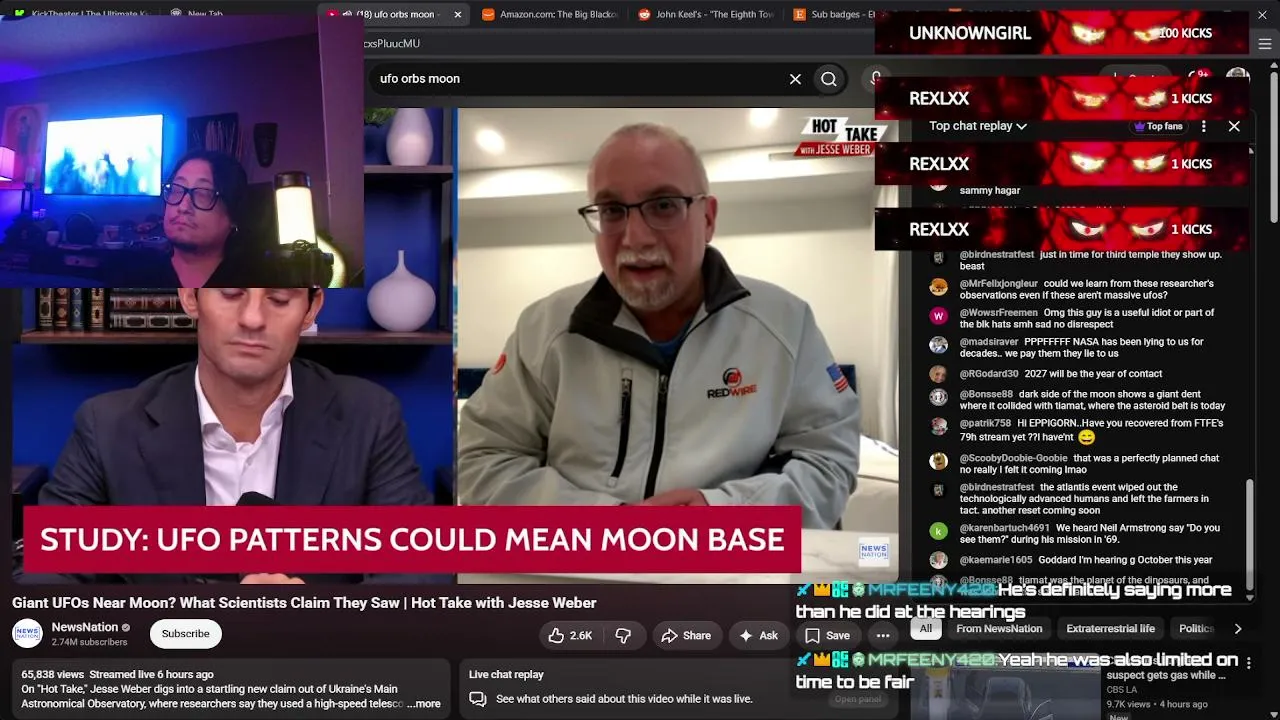Click the @ScoobyDoobie-Goobie username in chat
This screenshot has width=1280, height=720.
[1014, 459]
